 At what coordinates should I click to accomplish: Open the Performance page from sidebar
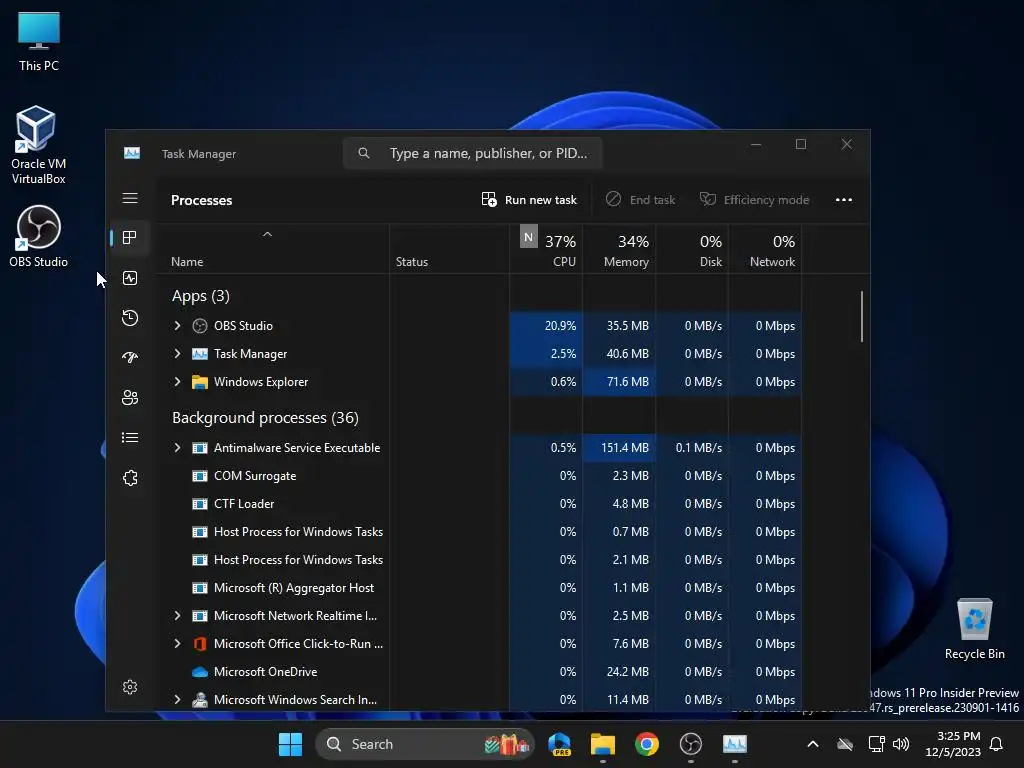click(x=130, y=278)
